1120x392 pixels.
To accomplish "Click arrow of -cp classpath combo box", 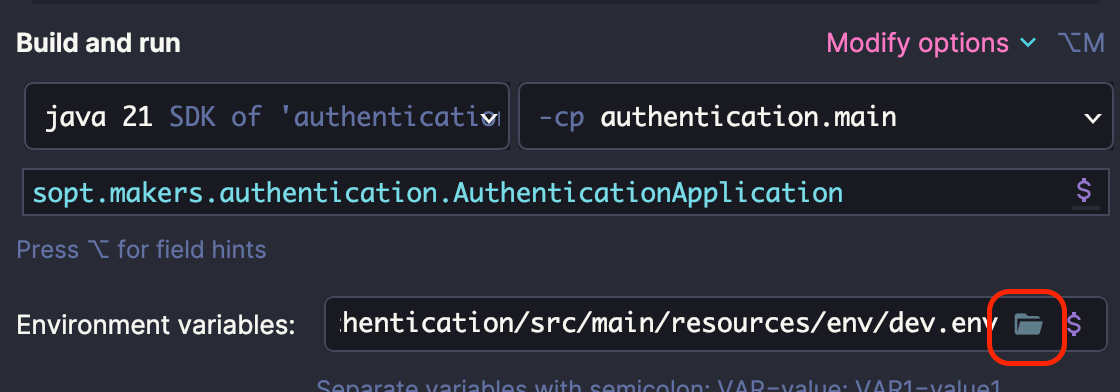I will tap(1093, 118).
